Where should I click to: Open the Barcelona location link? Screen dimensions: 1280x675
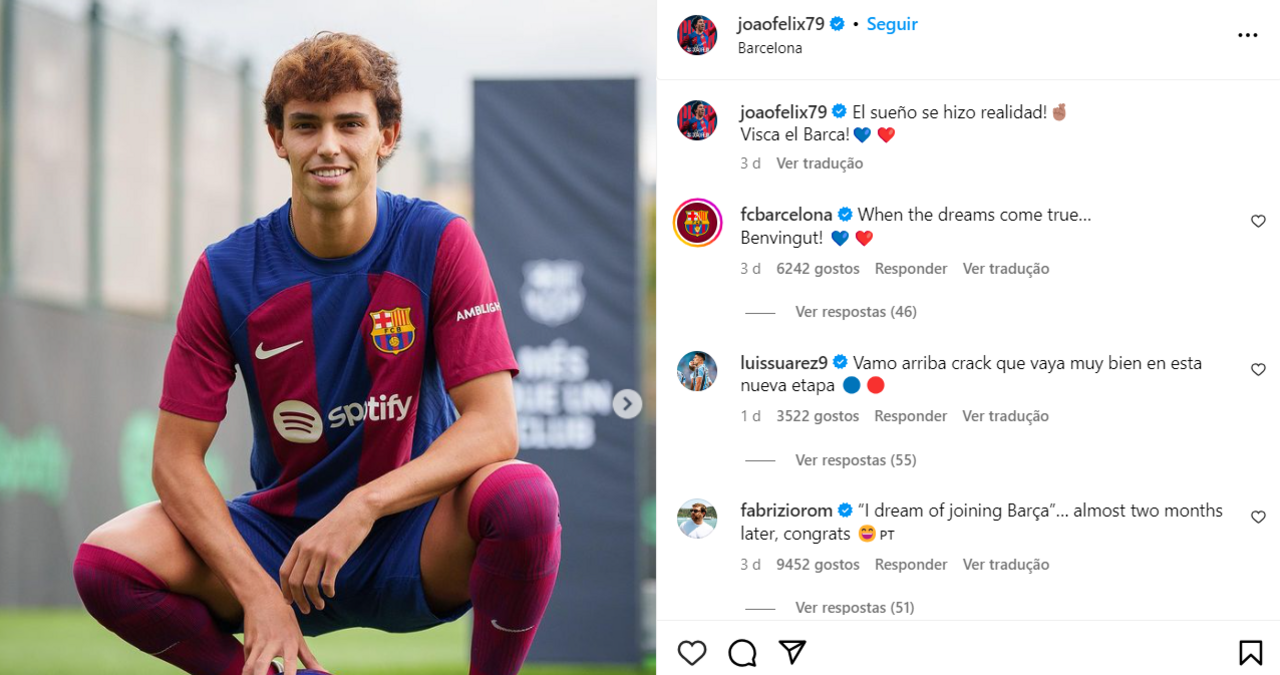770,48
